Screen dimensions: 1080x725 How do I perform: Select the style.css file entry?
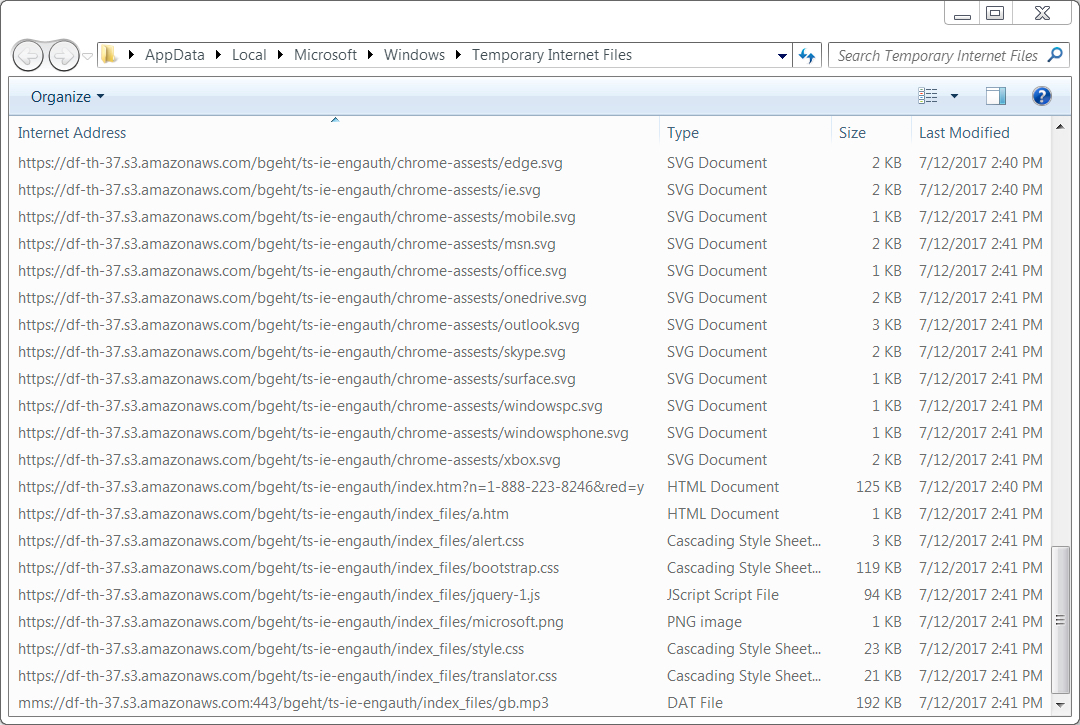point(530,649)
